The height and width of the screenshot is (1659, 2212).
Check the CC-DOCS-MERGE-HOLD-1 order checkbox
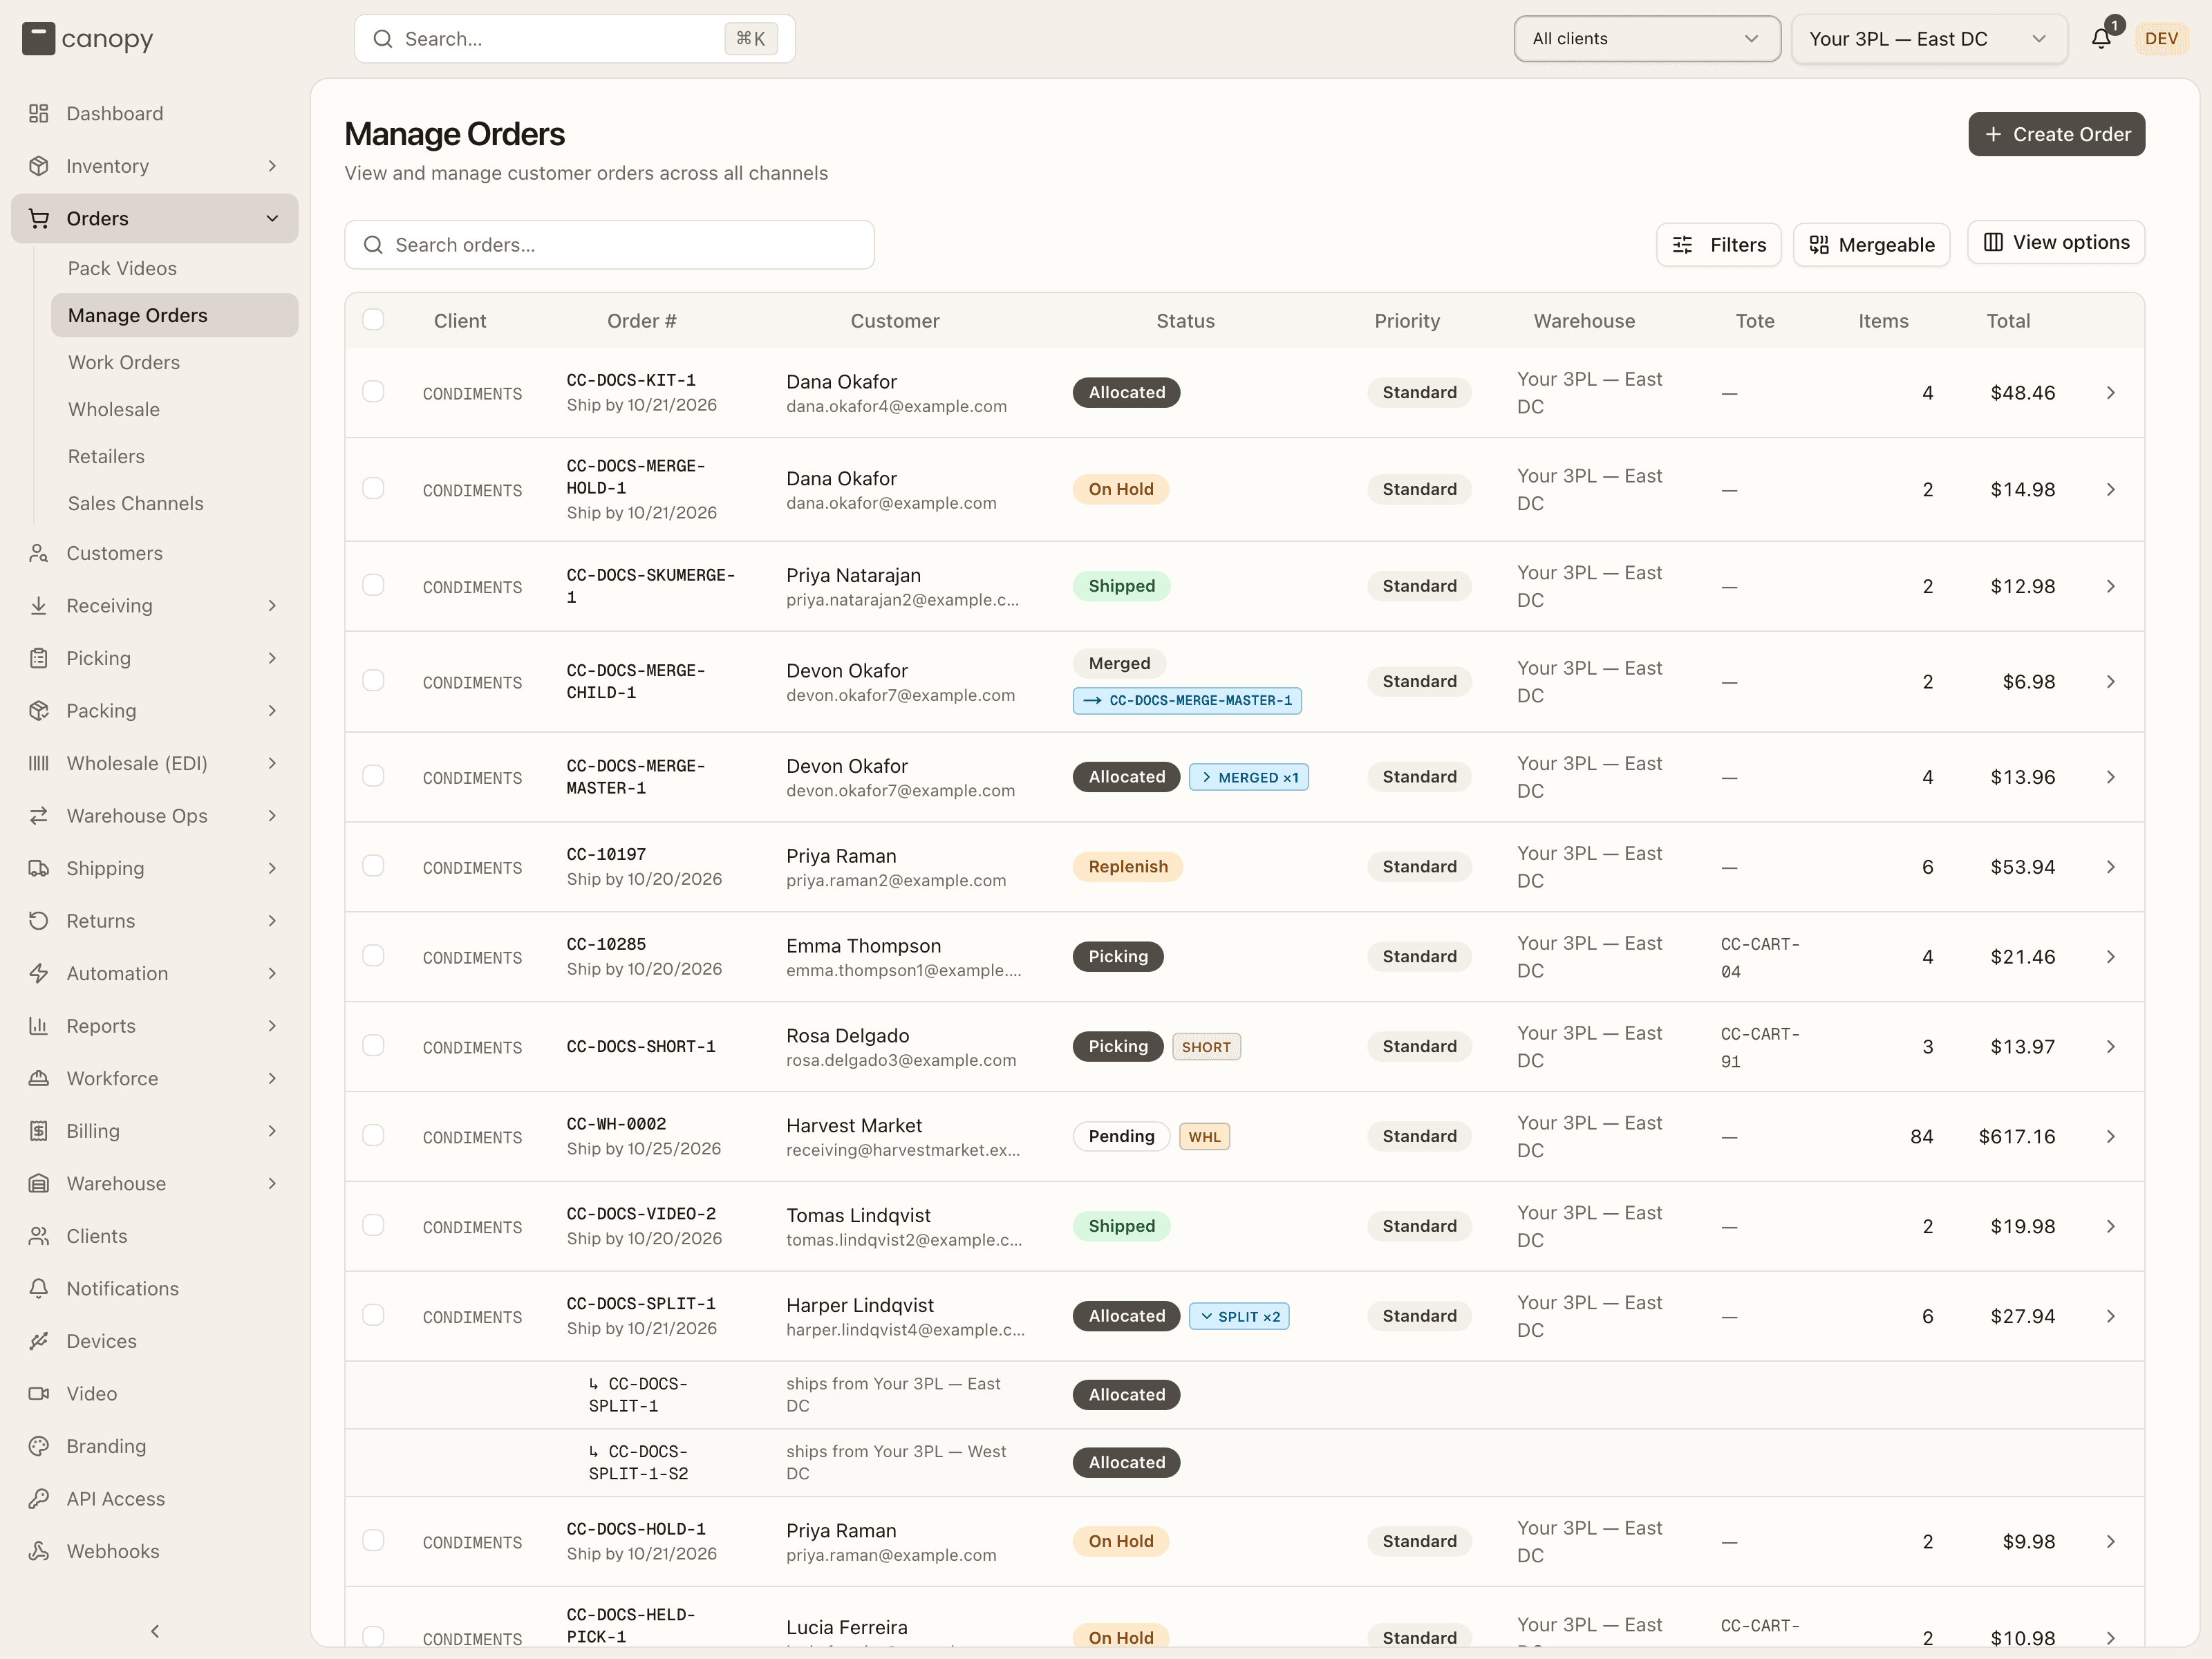click(x=373, y=488)
